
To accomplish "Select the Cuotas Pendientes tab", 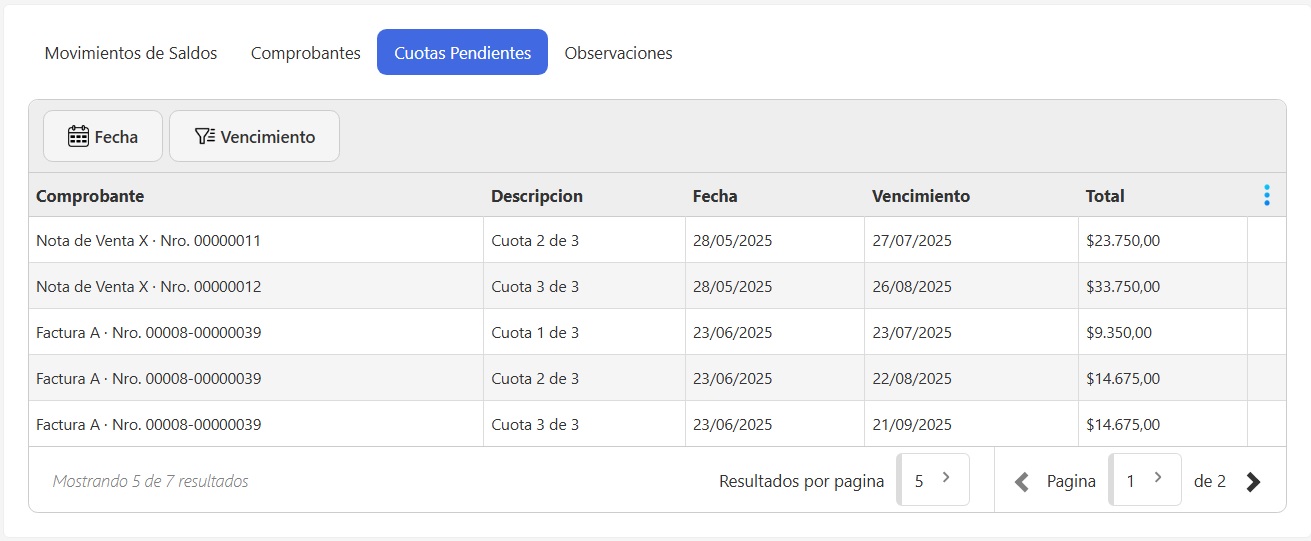I will tap(462, 53).
